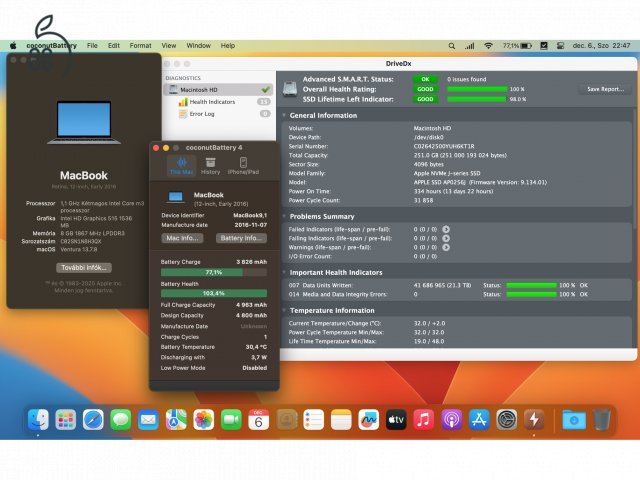Click the MacBook image in About window
The image size is (640, 480).
coord(84,122)
